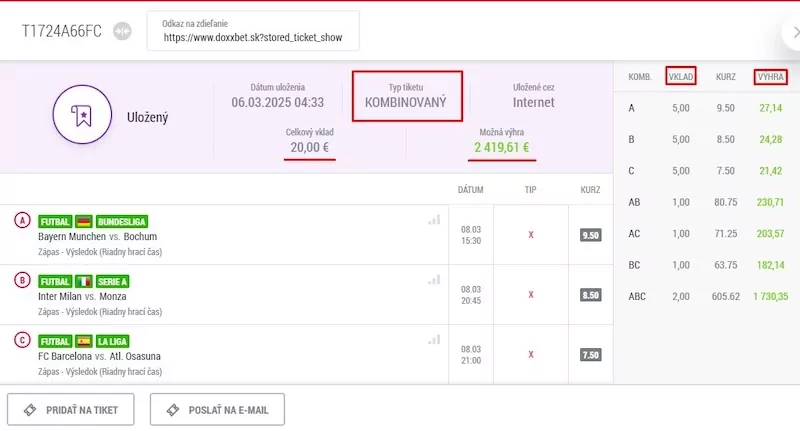Viewport: 800px width, 431px height.
Task: Click the 08.03 15:30 match date
Action: 471,235
